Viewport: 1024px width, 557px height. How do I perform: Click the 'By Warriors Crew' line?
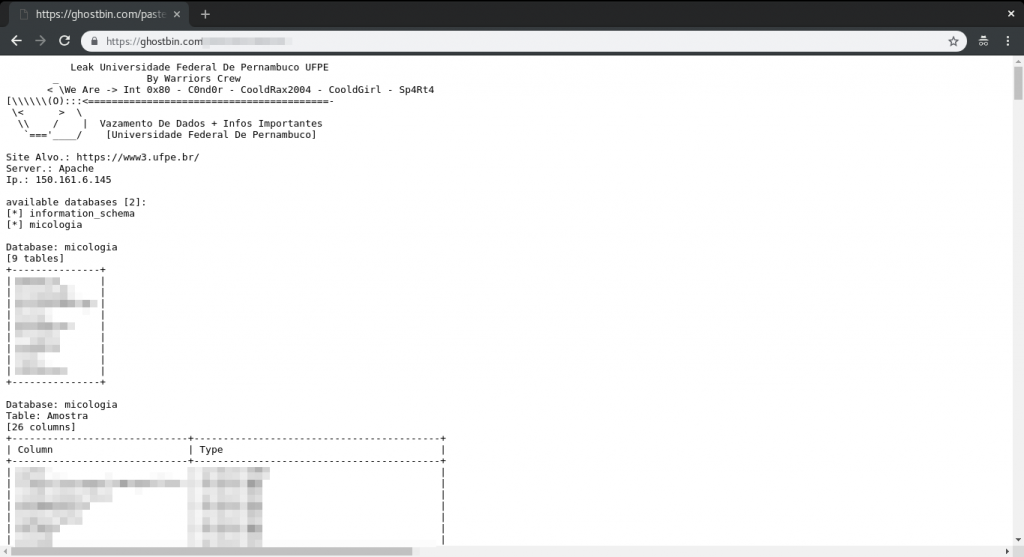click(x=193, y=78)
